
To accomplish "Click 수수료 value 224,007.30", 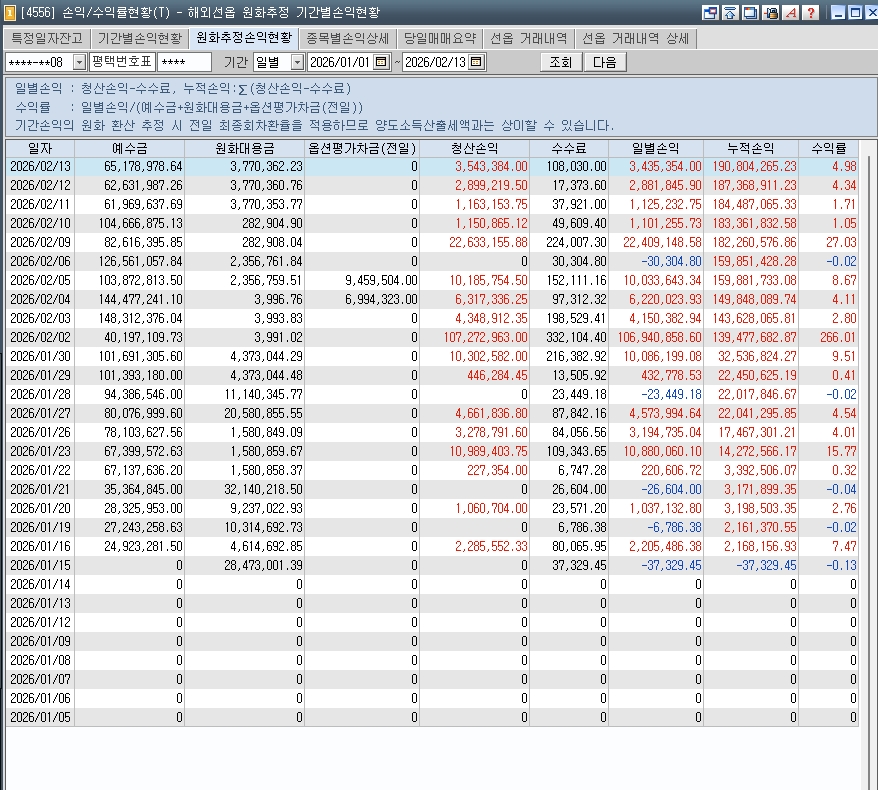I will tap(576, 242).
